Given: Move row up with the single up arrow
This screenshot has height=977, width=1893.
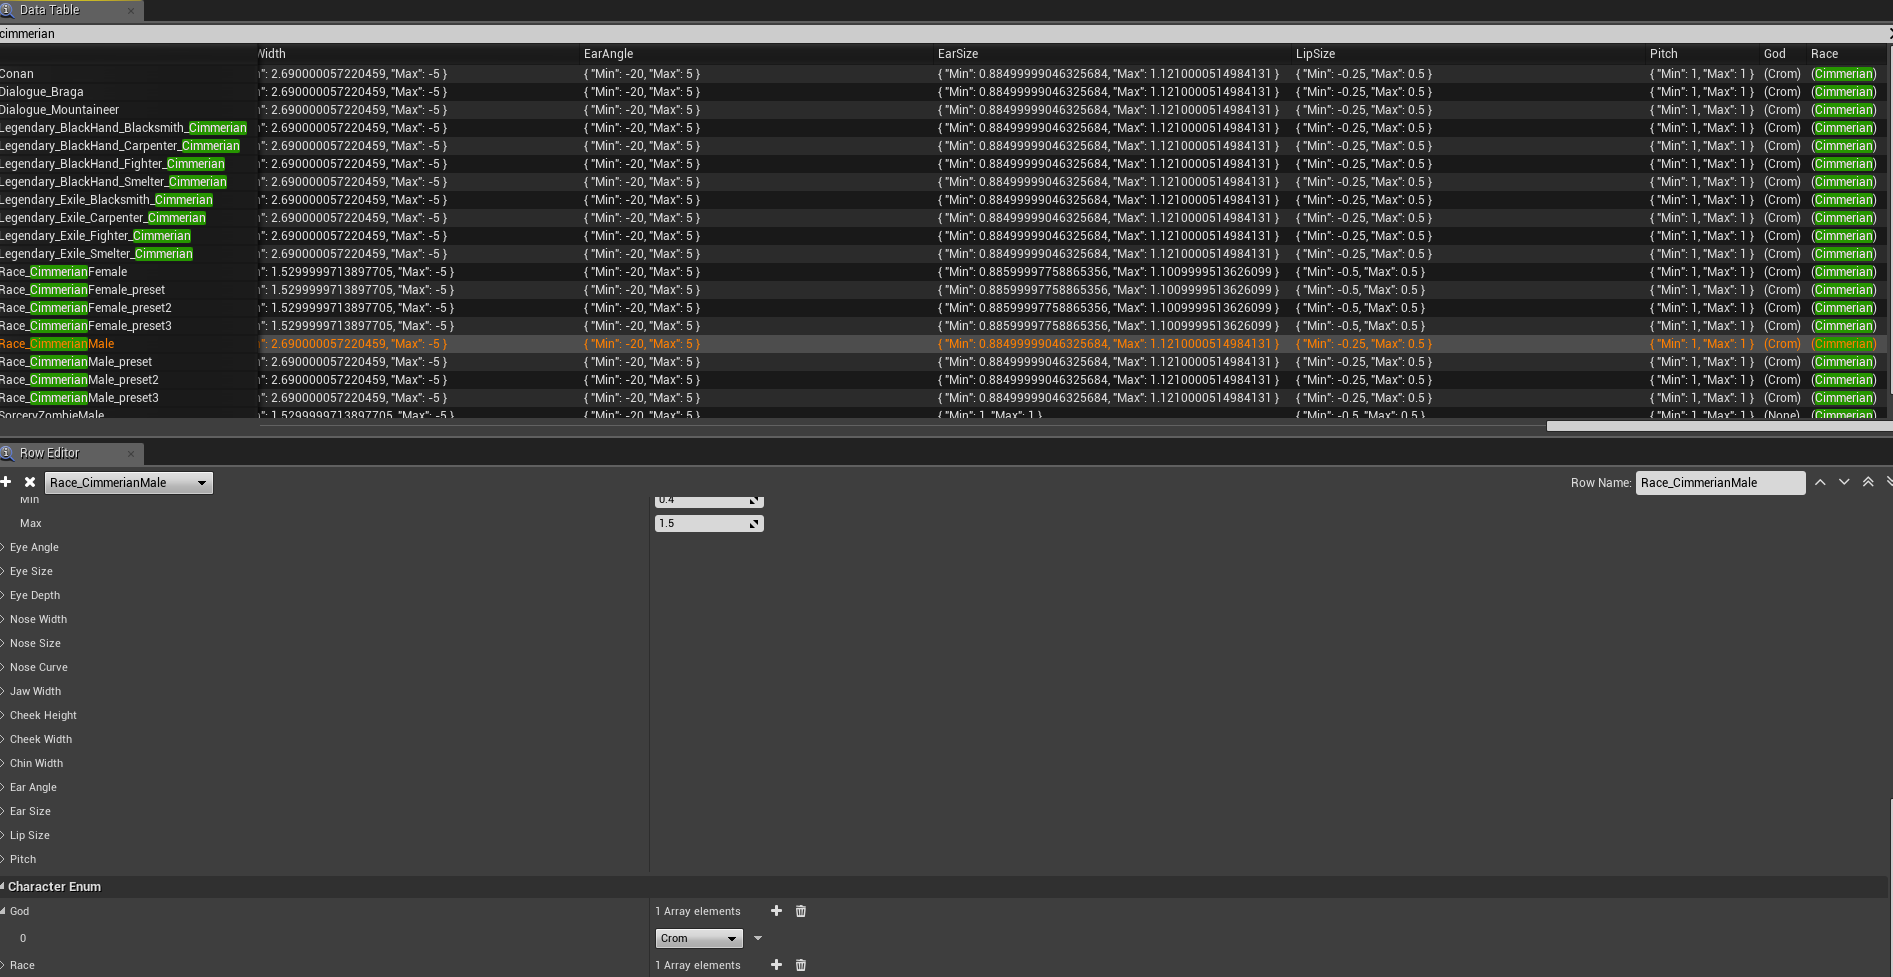Looking at the screenshot, I should pyautogui.click(x=1820, y=482).
